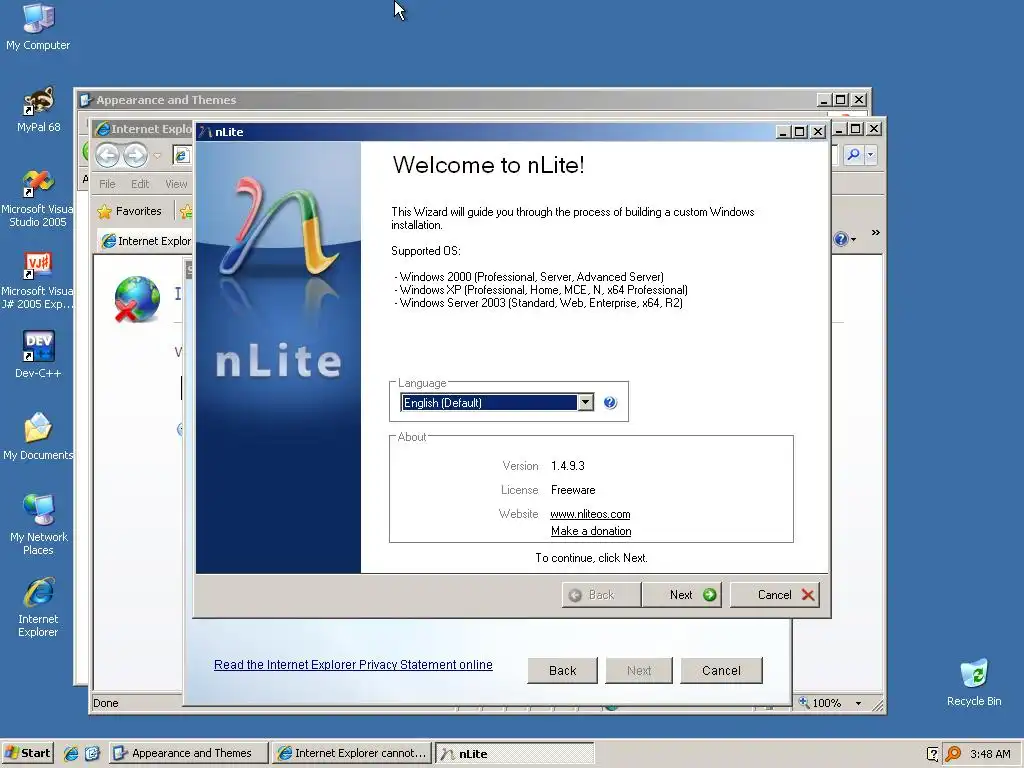This screenshot has height=768, width=1024.
Task: Click the Internet Explorer back arrow button
Action: click(107, 155)
